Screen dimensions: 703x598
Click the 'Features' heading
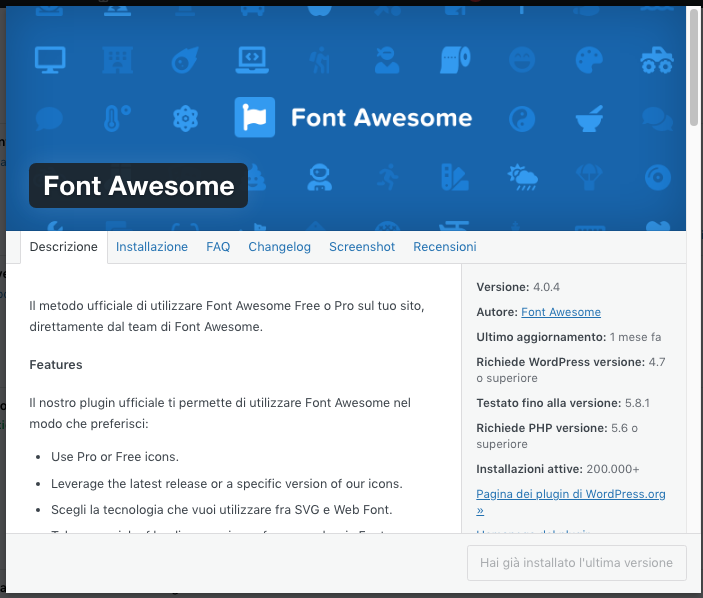tap(56, 365)
